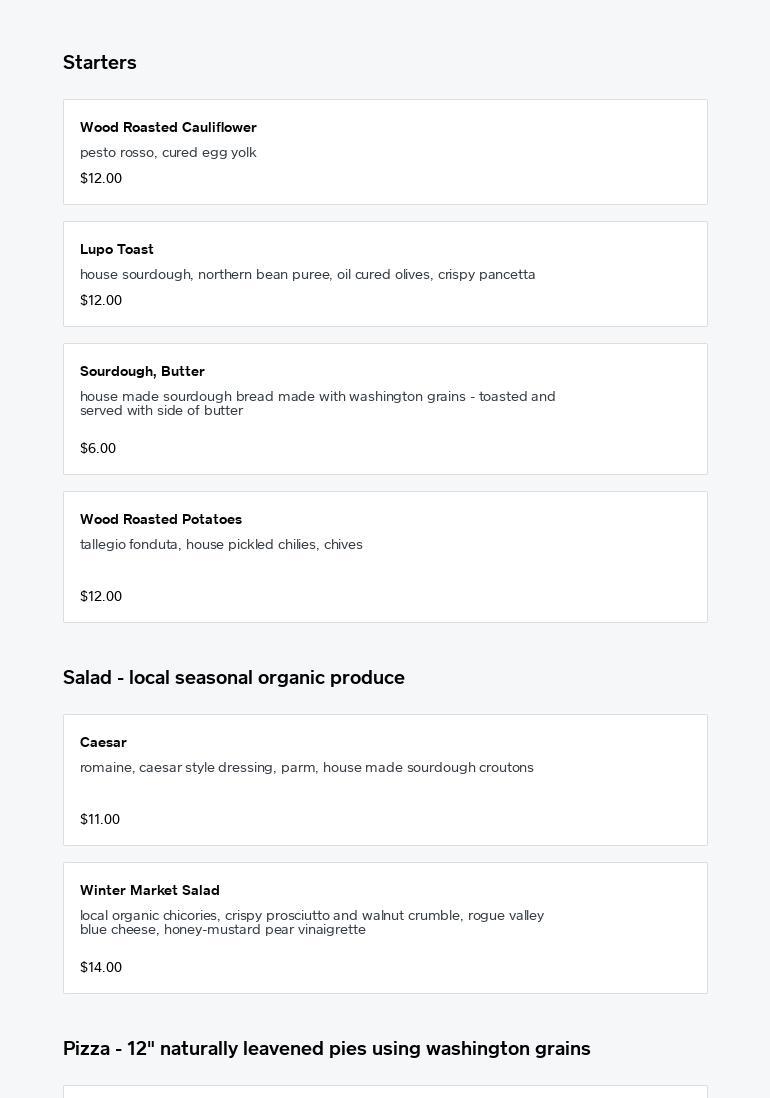
Task: Click the Wood Roasted Cauliflower $12.00 price
Action: tap(101, 178)
